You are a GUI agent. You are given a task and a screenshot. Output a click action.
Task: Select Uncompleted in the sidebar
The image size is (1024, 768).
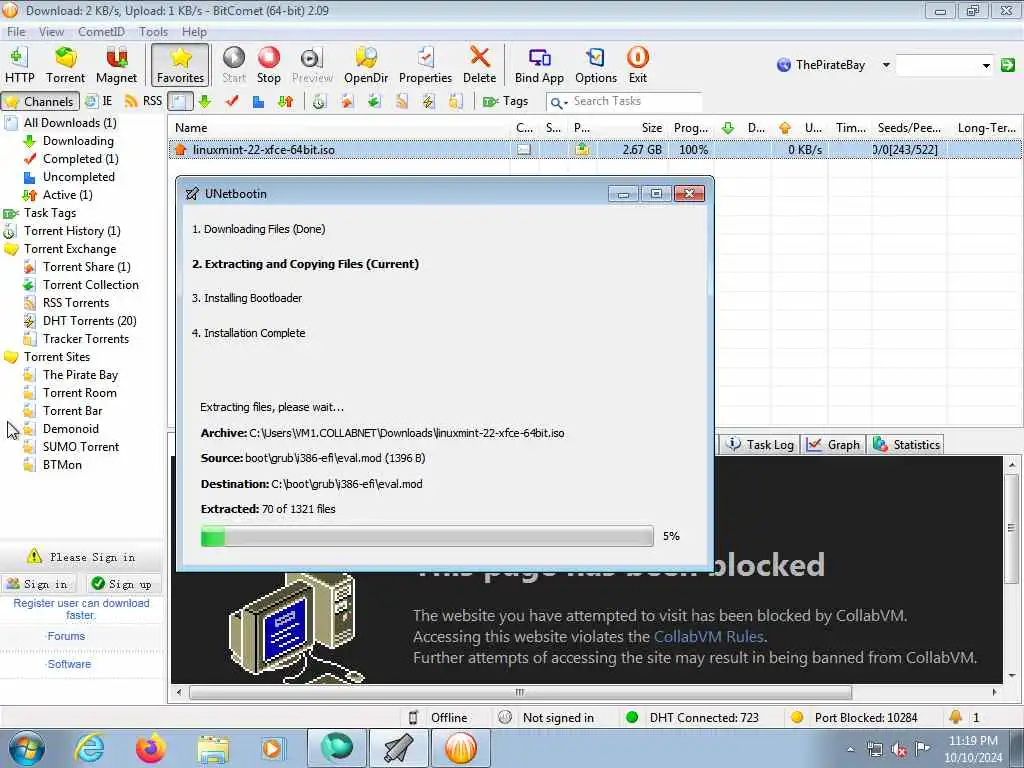coord(78,177)
